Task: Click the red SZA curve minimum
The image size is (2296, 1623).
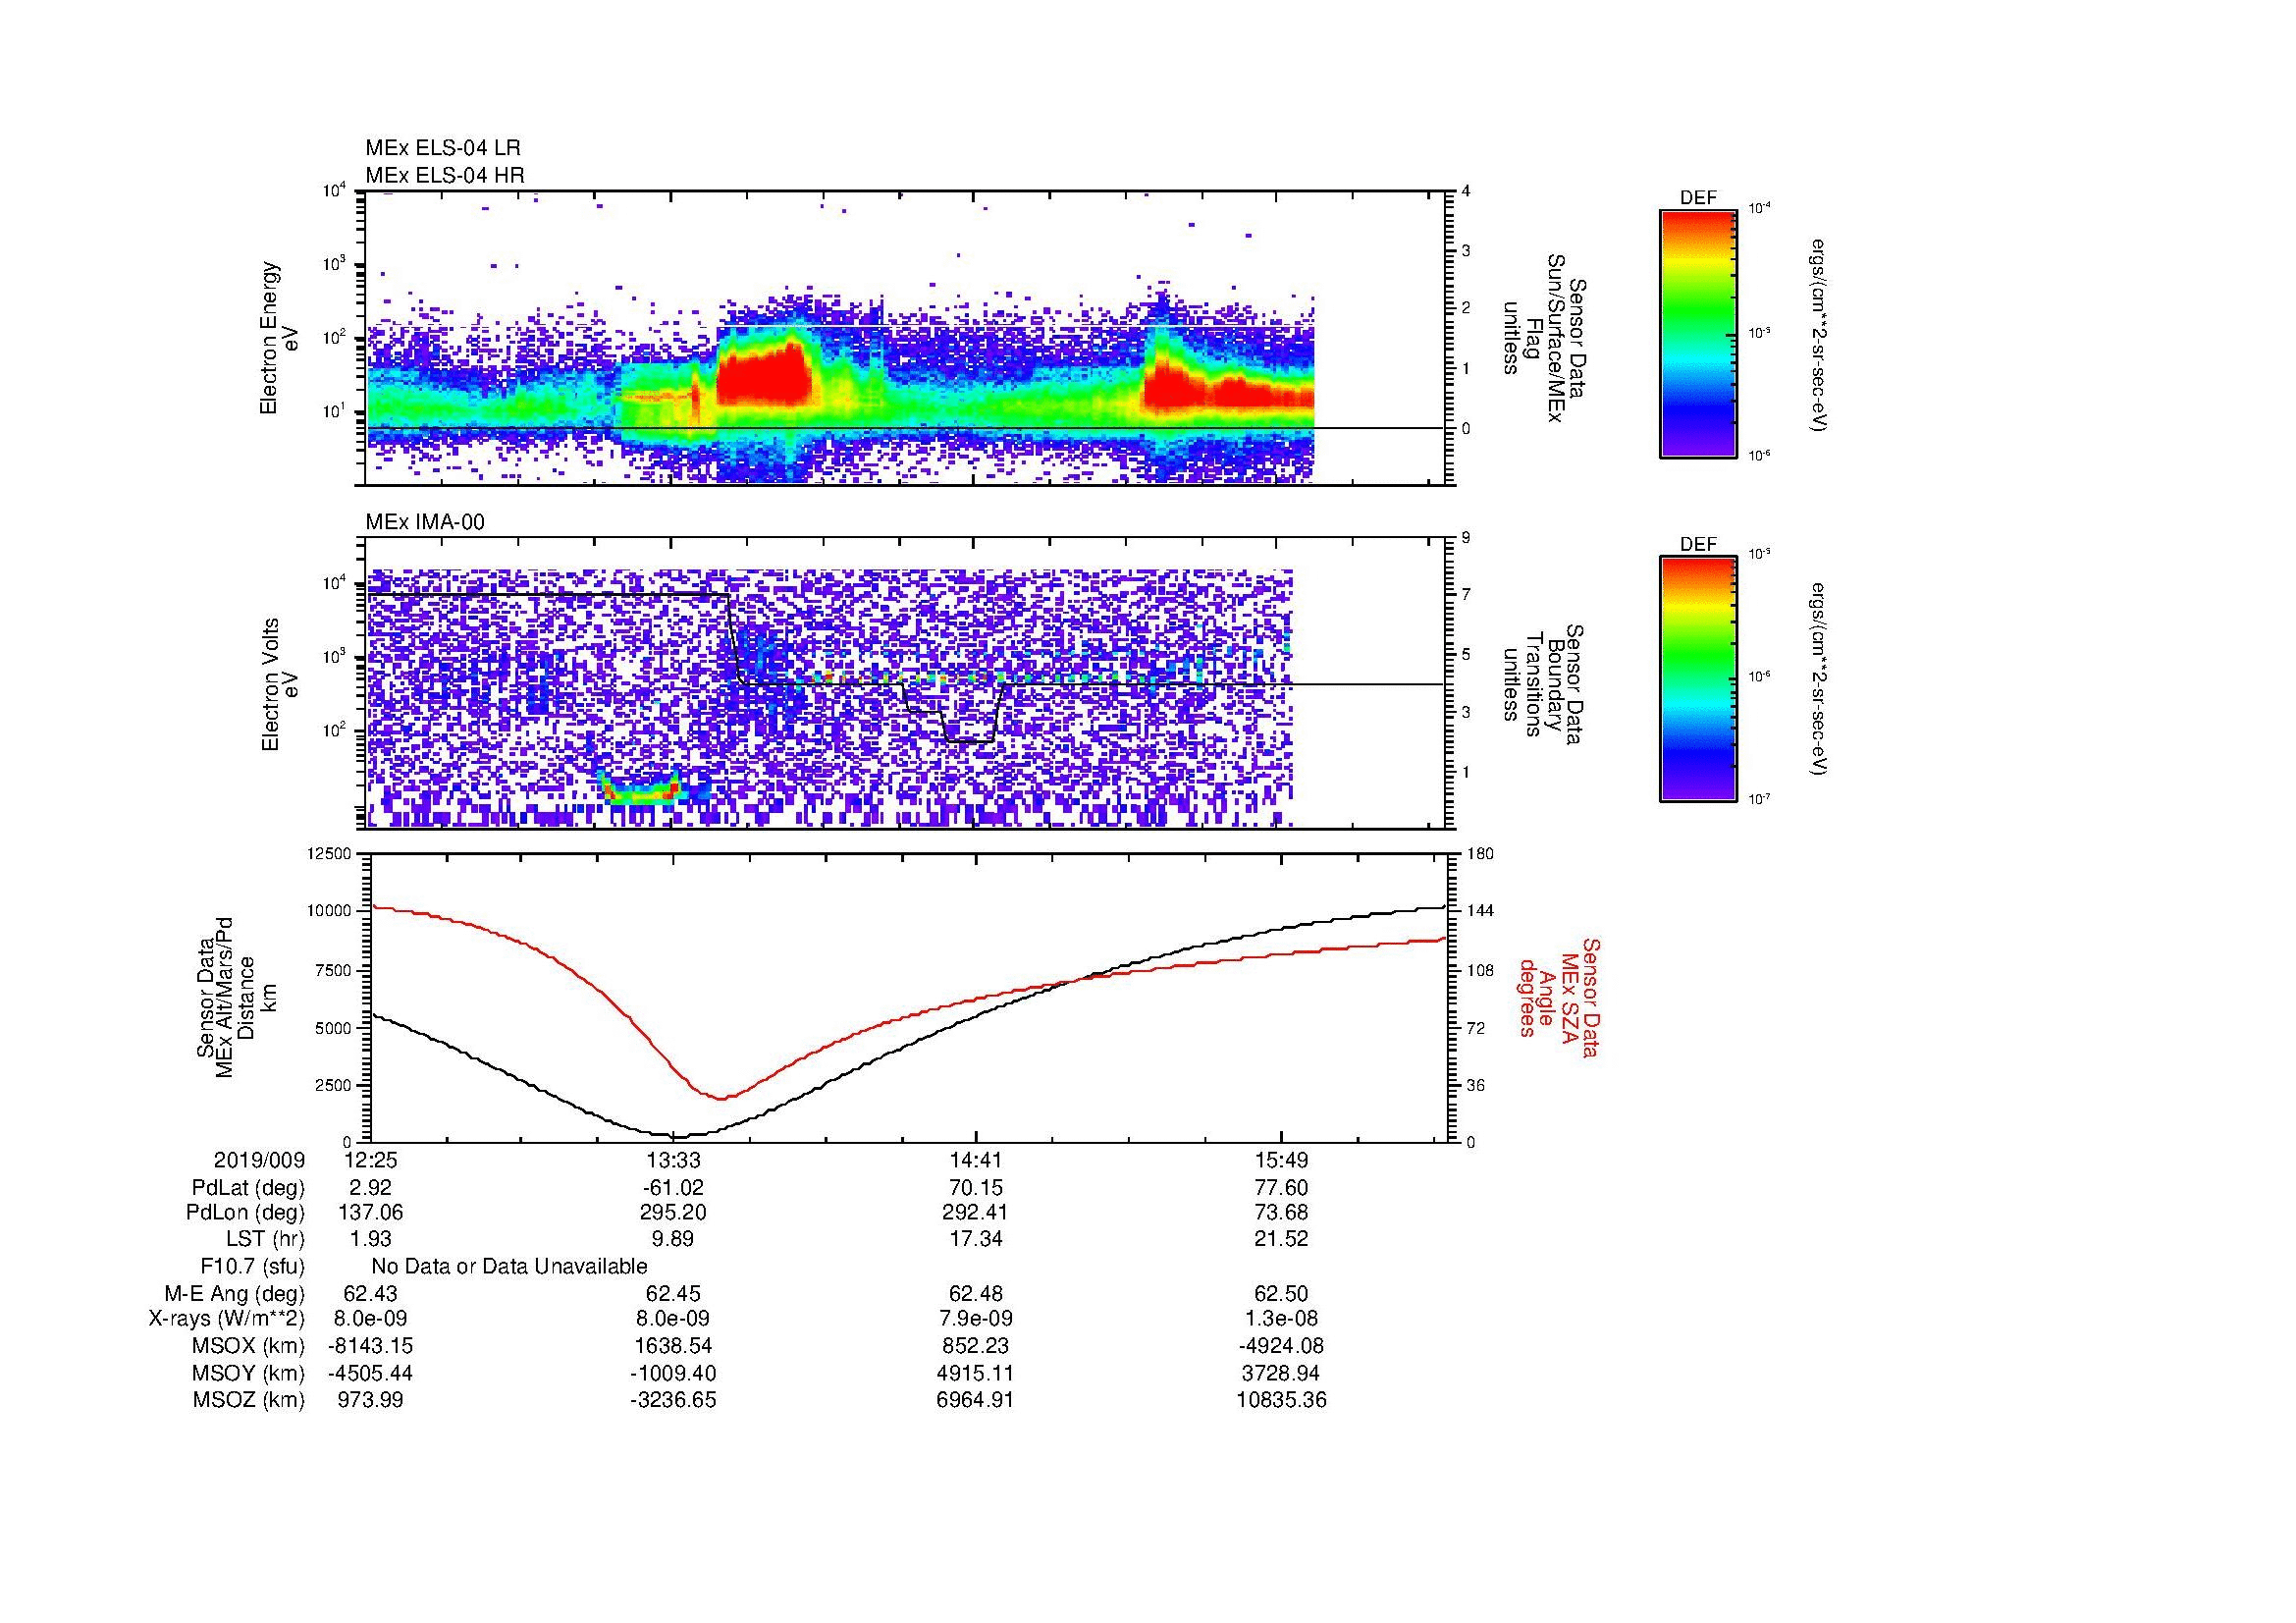Action: pyautogui.click(x=722, y=1098)
